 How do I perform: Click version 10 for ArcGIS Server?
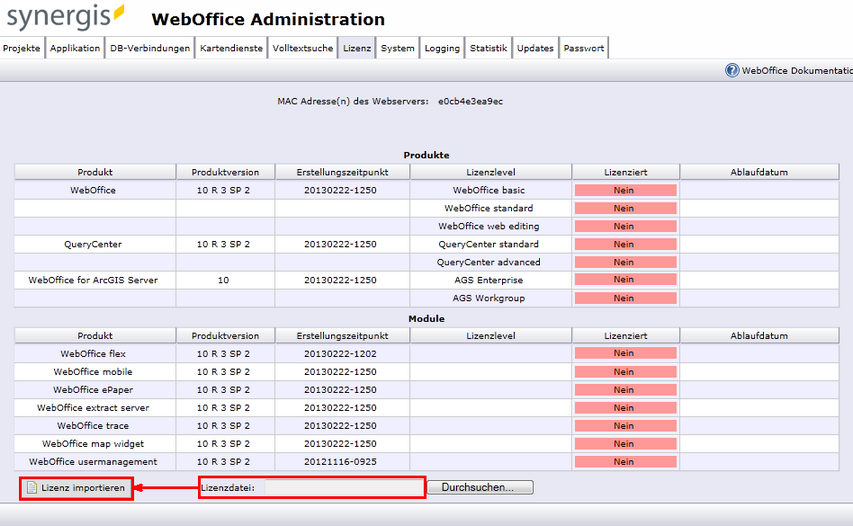[224, 280]
